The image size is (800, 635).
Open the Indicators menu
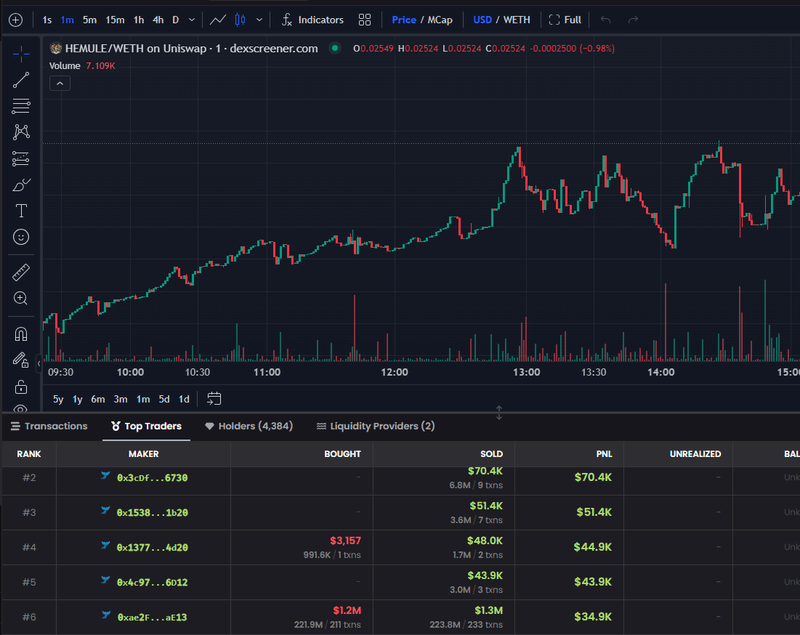(x=312, y=20)
